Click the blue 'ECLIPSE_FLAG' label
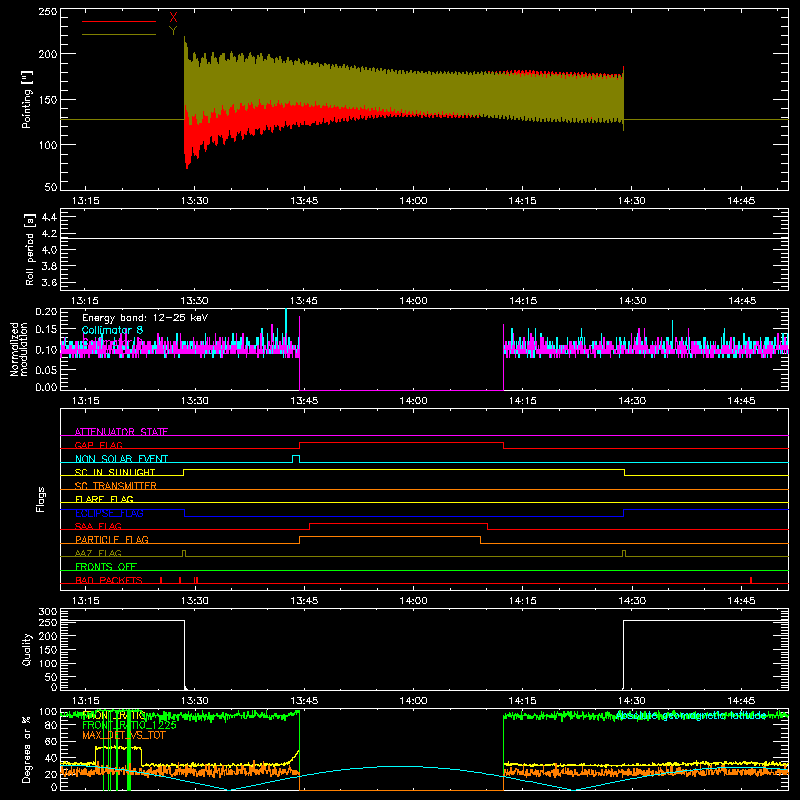Screen dimensions: 800x800 [x=109, y=513]
